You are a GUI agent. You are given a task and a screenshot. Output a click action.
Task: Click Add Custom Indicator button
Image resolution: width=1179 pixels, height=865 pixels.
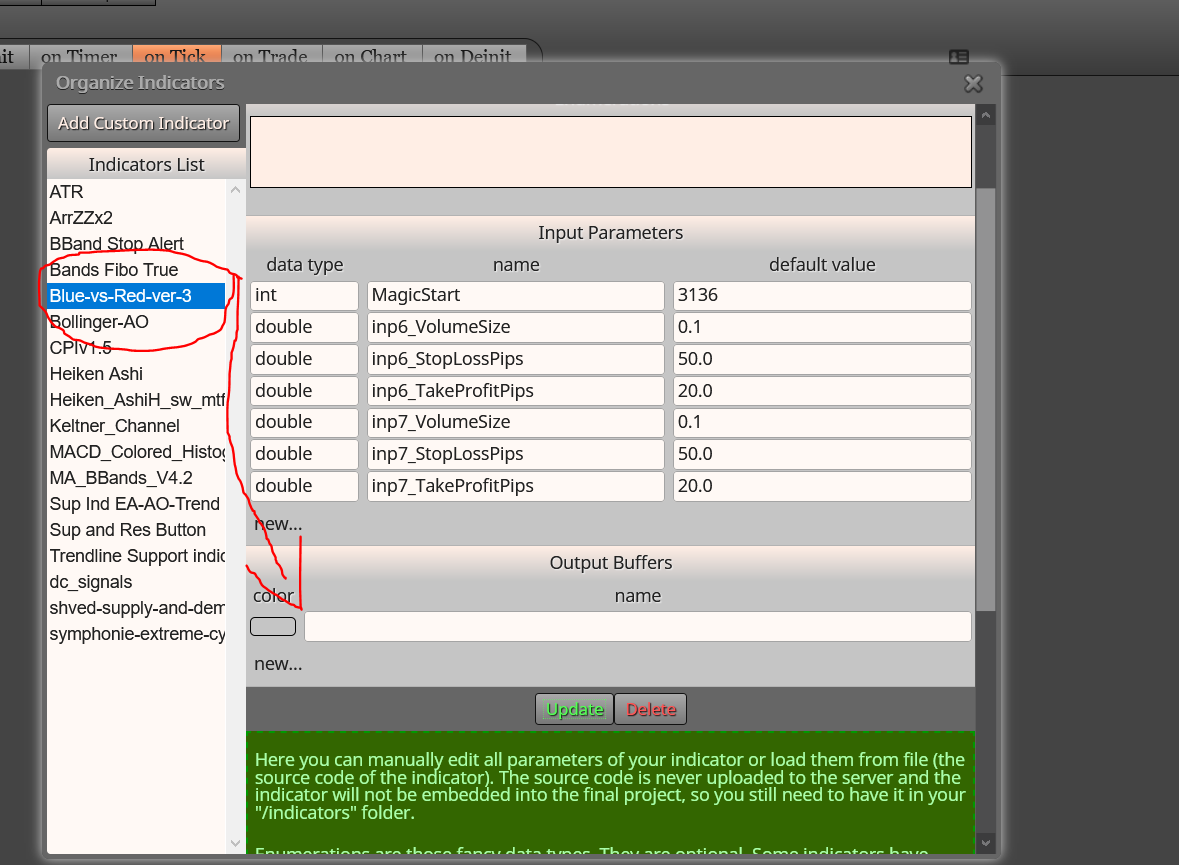click(x=144, y=123)
